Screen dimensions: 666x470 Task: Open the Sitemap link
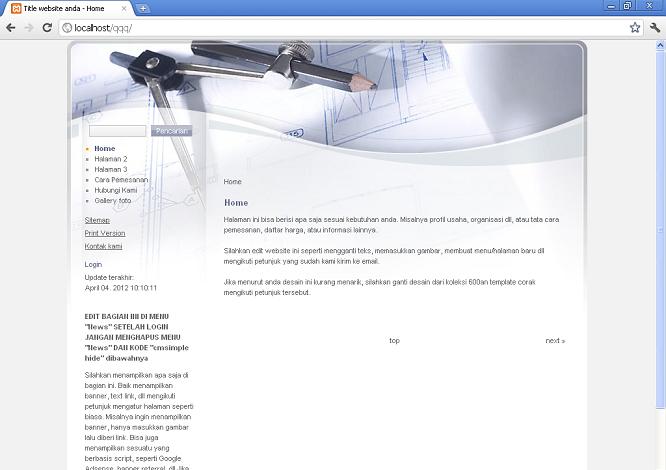pyautogui.click(x=97, y=220)
